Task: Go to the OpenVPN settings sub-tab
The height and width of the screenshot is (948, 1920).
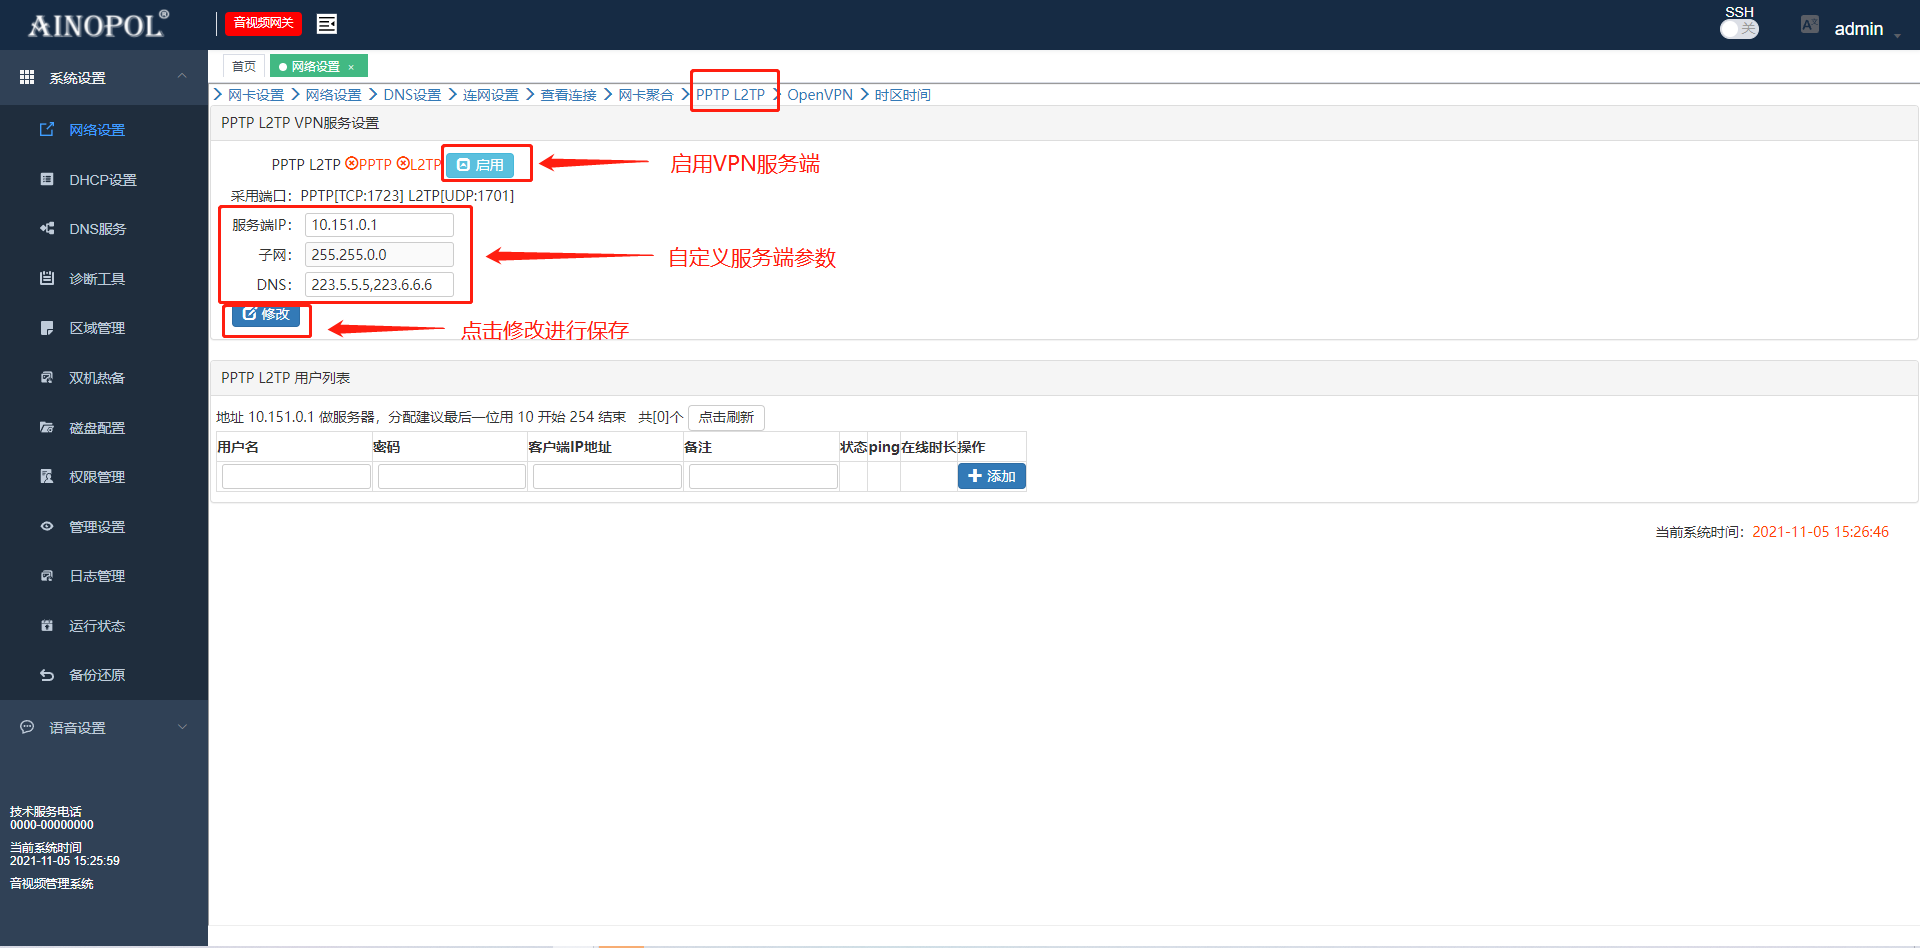Action: pyautogui.click(x=819, y=95)
